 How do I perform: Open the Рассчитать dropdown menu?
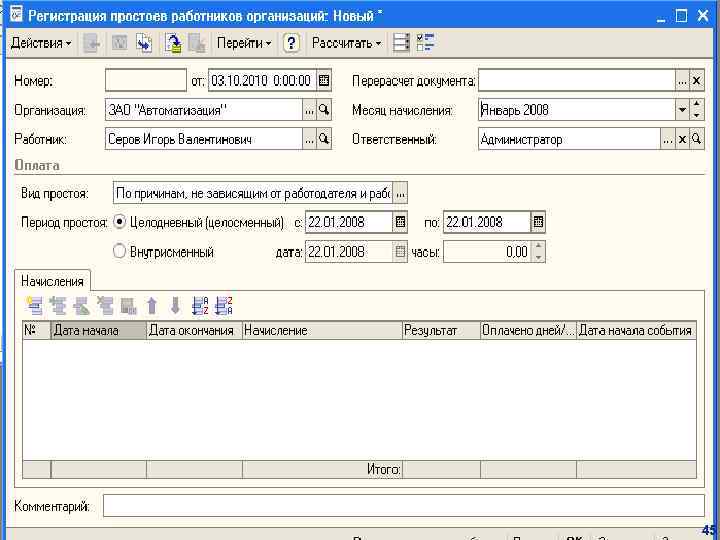346,43
